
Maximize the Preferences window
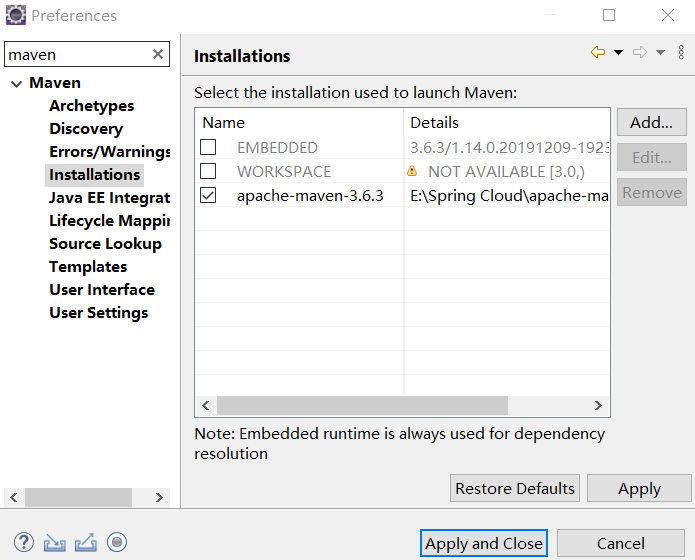point(609,15)
